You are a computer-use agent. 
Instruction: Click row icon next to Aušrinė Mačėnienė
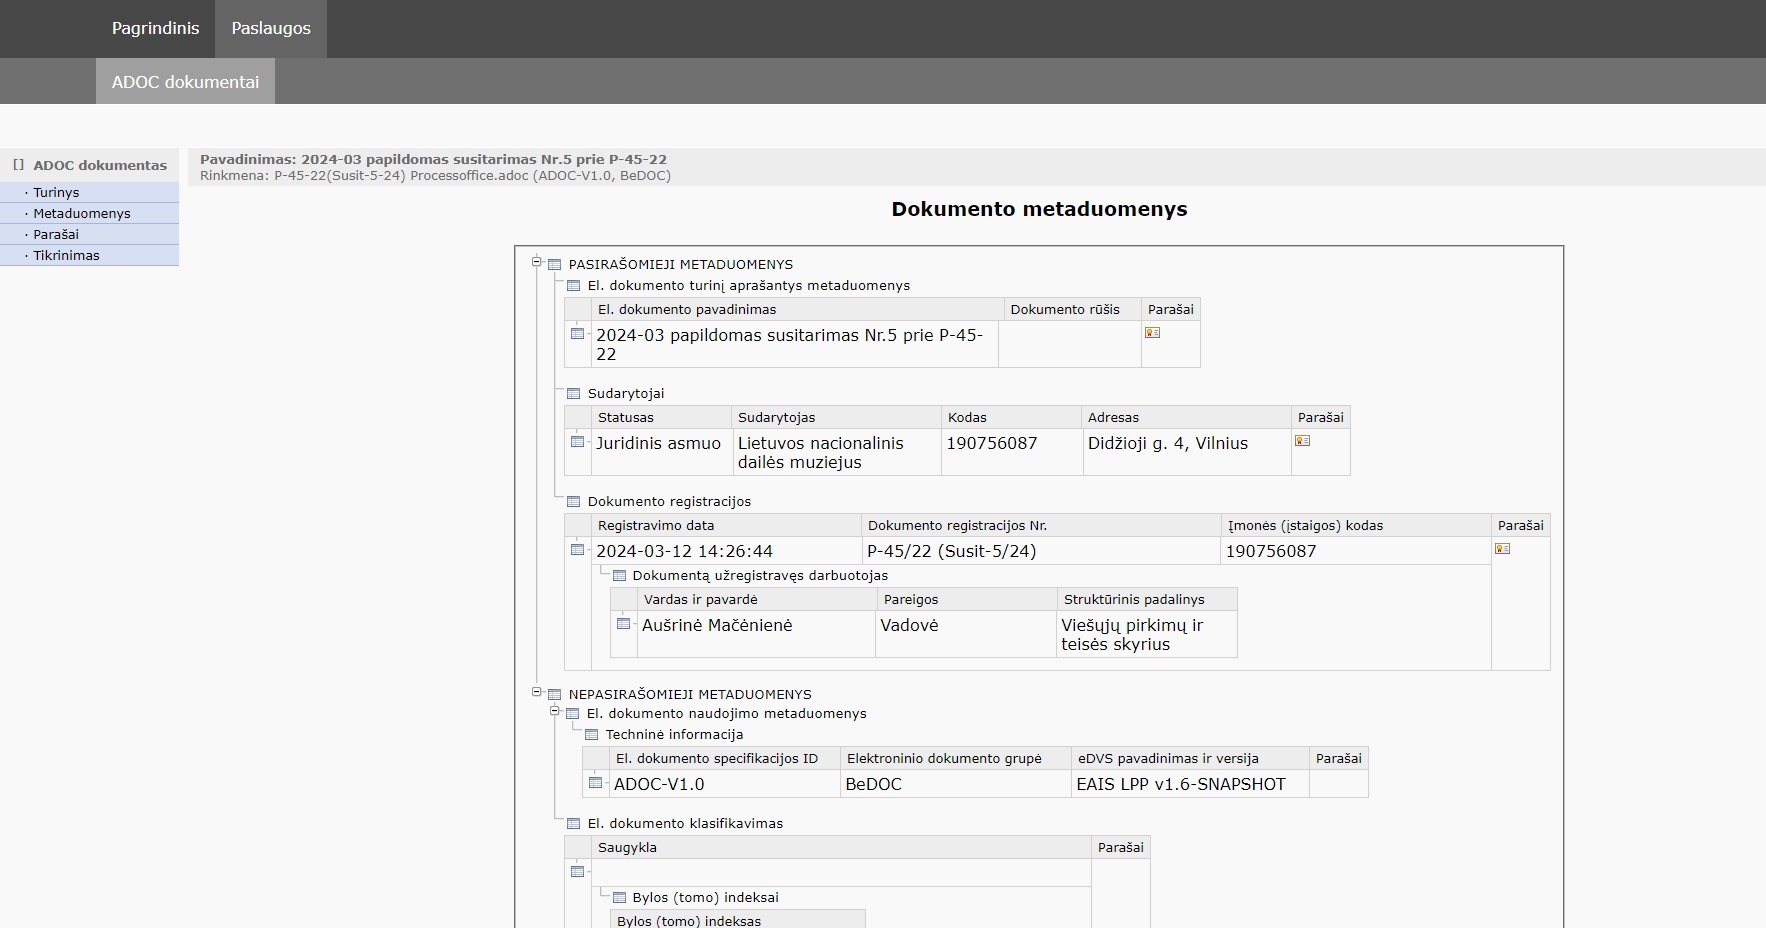623,624
